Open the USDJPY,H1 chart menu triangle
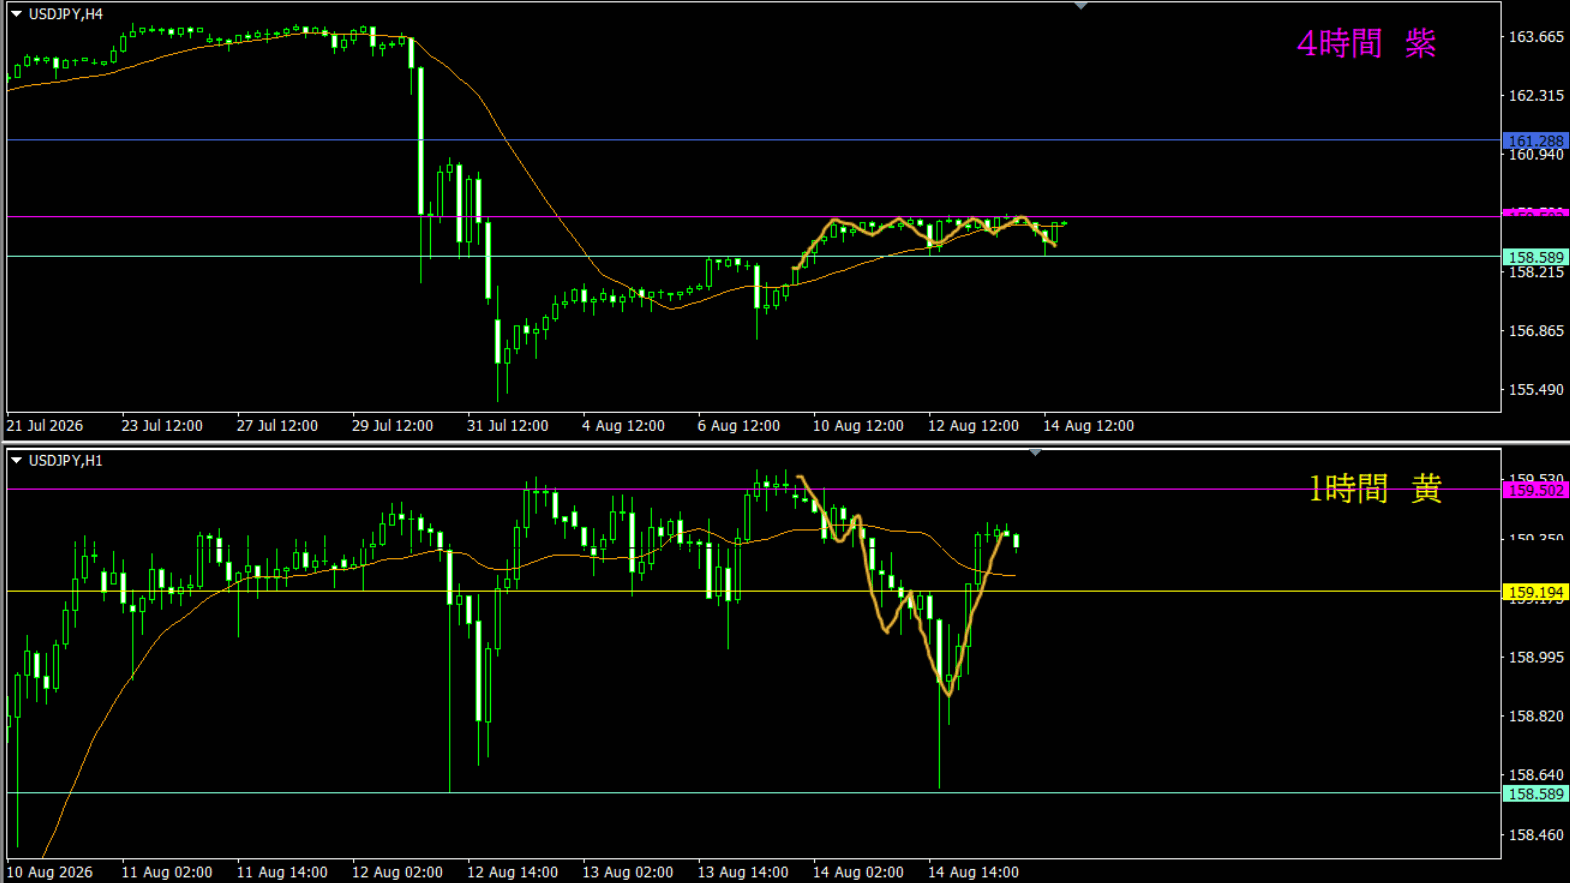1570x883 pixels. 16,460
